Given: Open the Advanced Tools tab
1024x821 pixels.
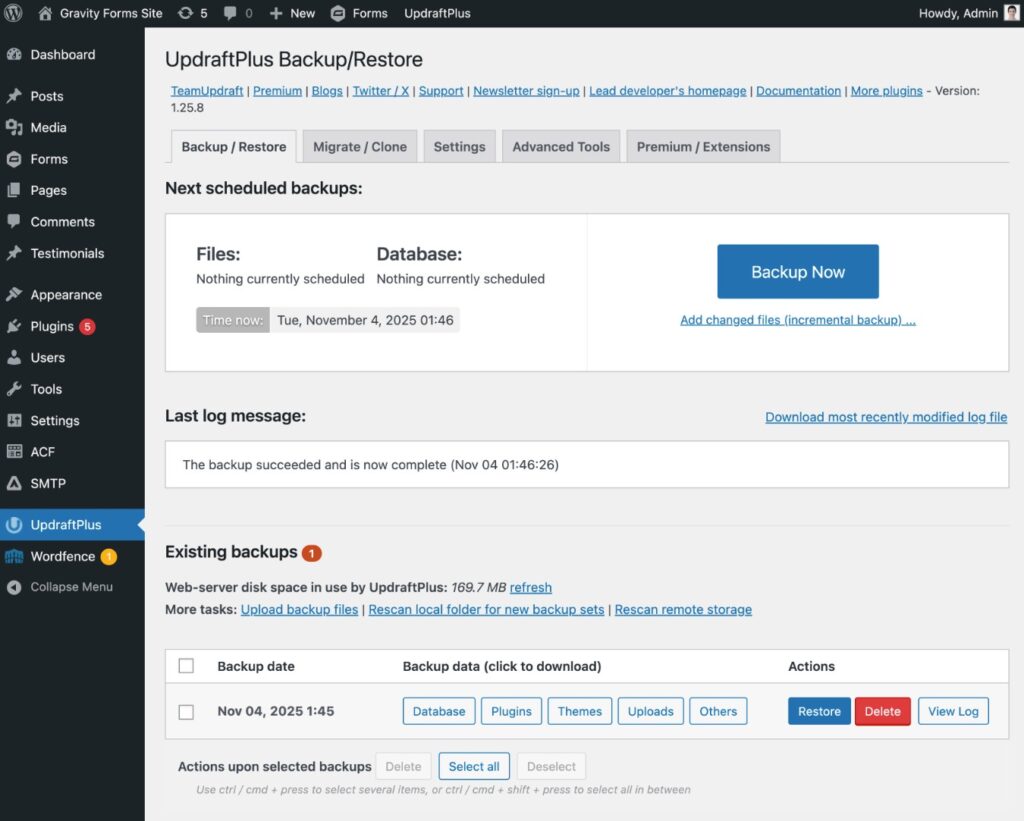Looking at the screenshot, I should click(x=561, y=146).
